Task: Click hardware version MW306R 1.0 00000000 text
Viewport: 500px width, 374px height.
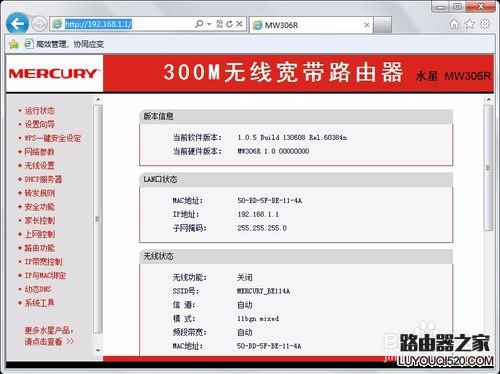Action: click(273, 151)
